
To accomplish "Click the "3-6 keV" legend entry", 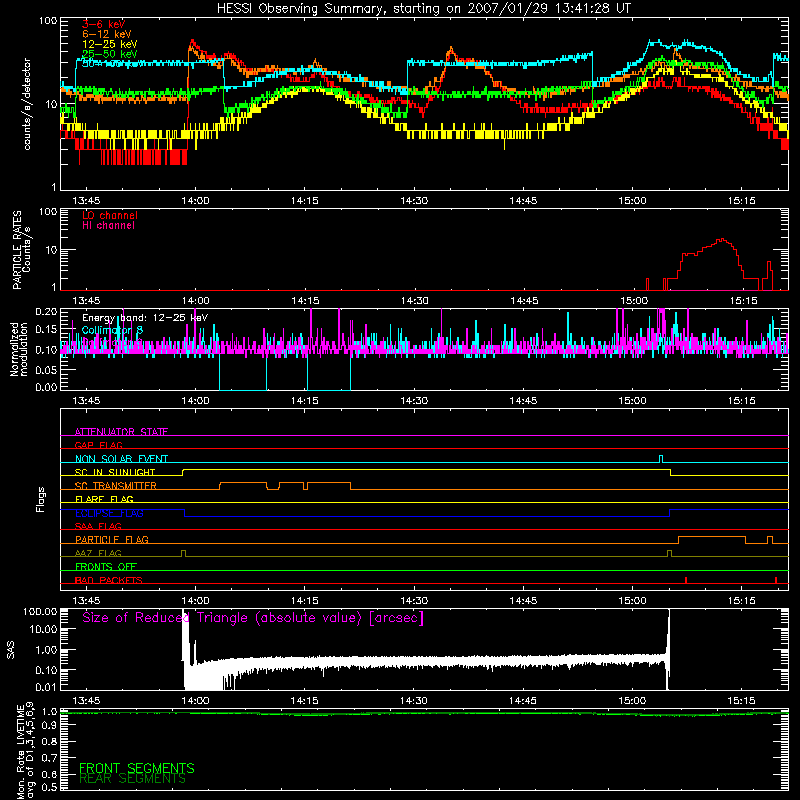I will 104,24.
